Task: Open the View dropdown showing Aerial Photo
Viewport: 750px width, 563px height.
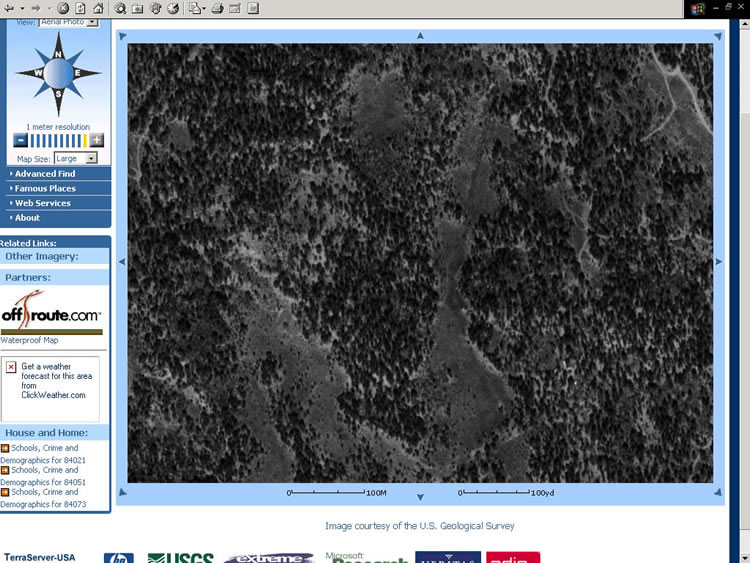Action: 69,22
